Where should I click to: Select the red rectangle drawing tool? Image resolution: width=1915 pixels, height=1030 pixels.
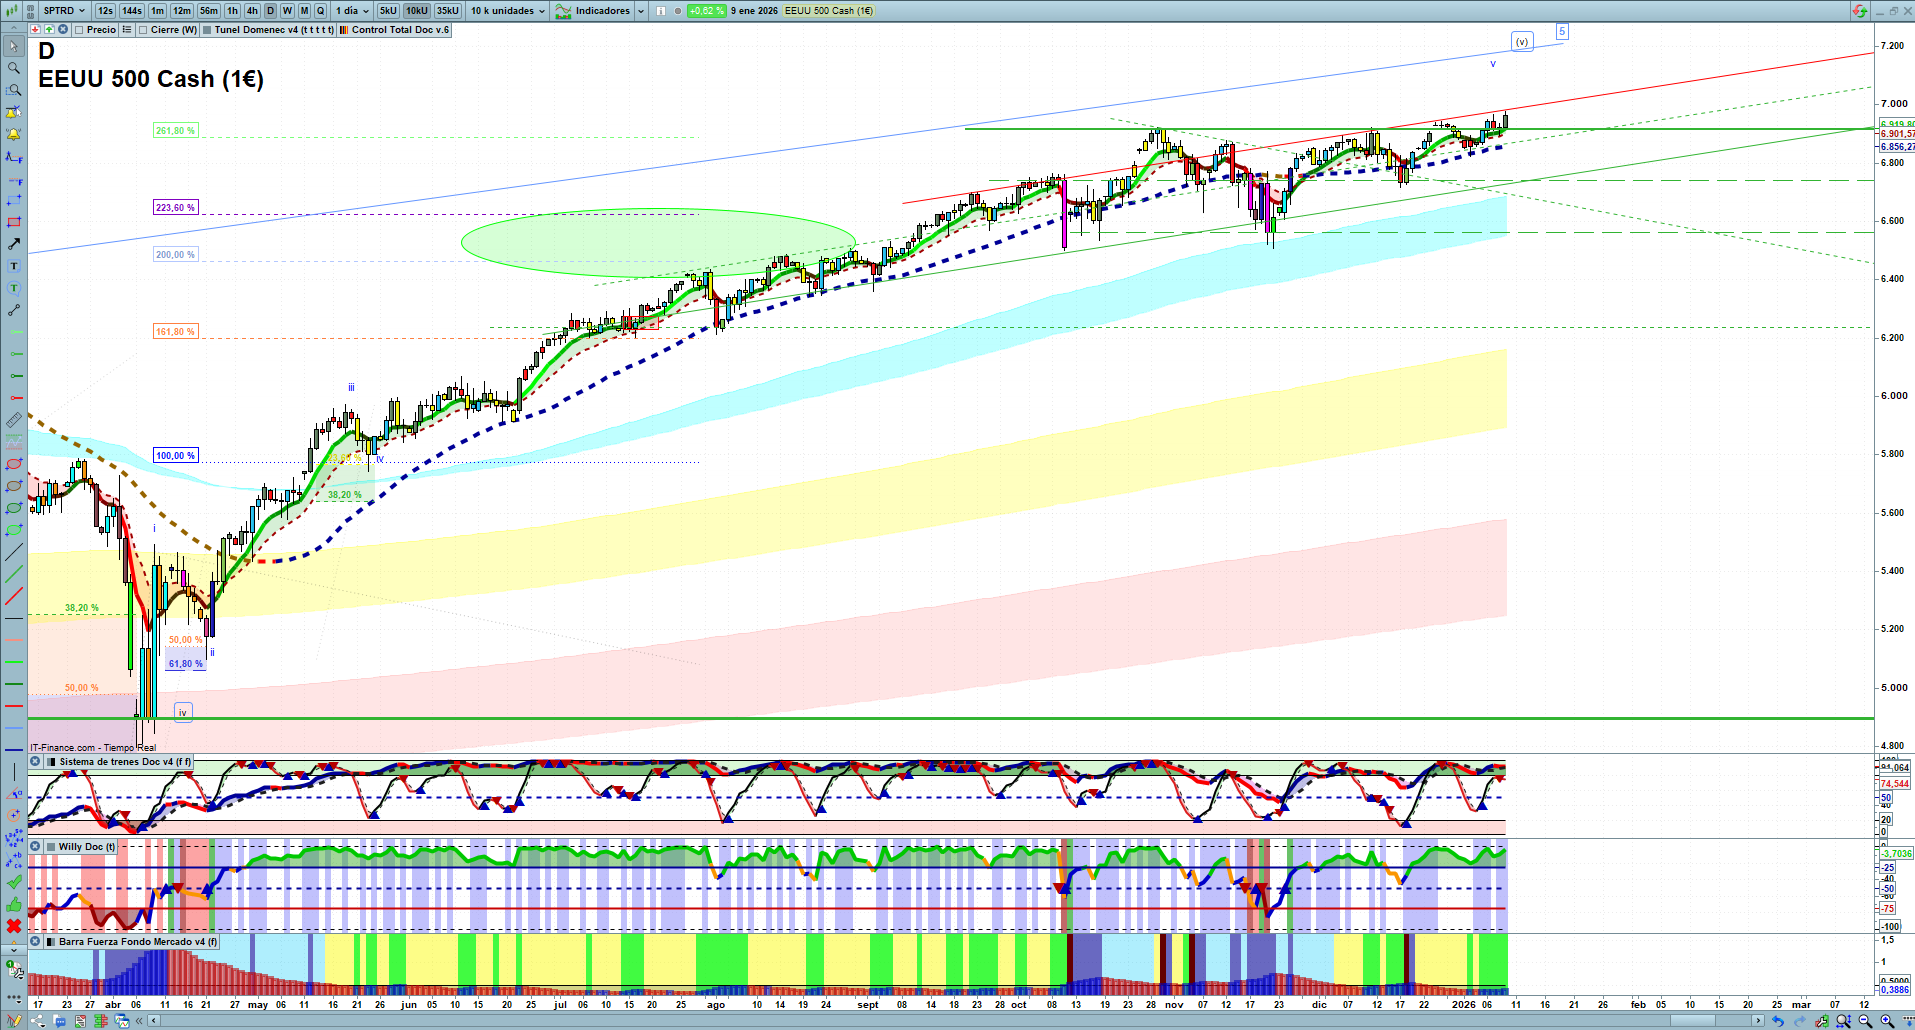click(14, 222)
